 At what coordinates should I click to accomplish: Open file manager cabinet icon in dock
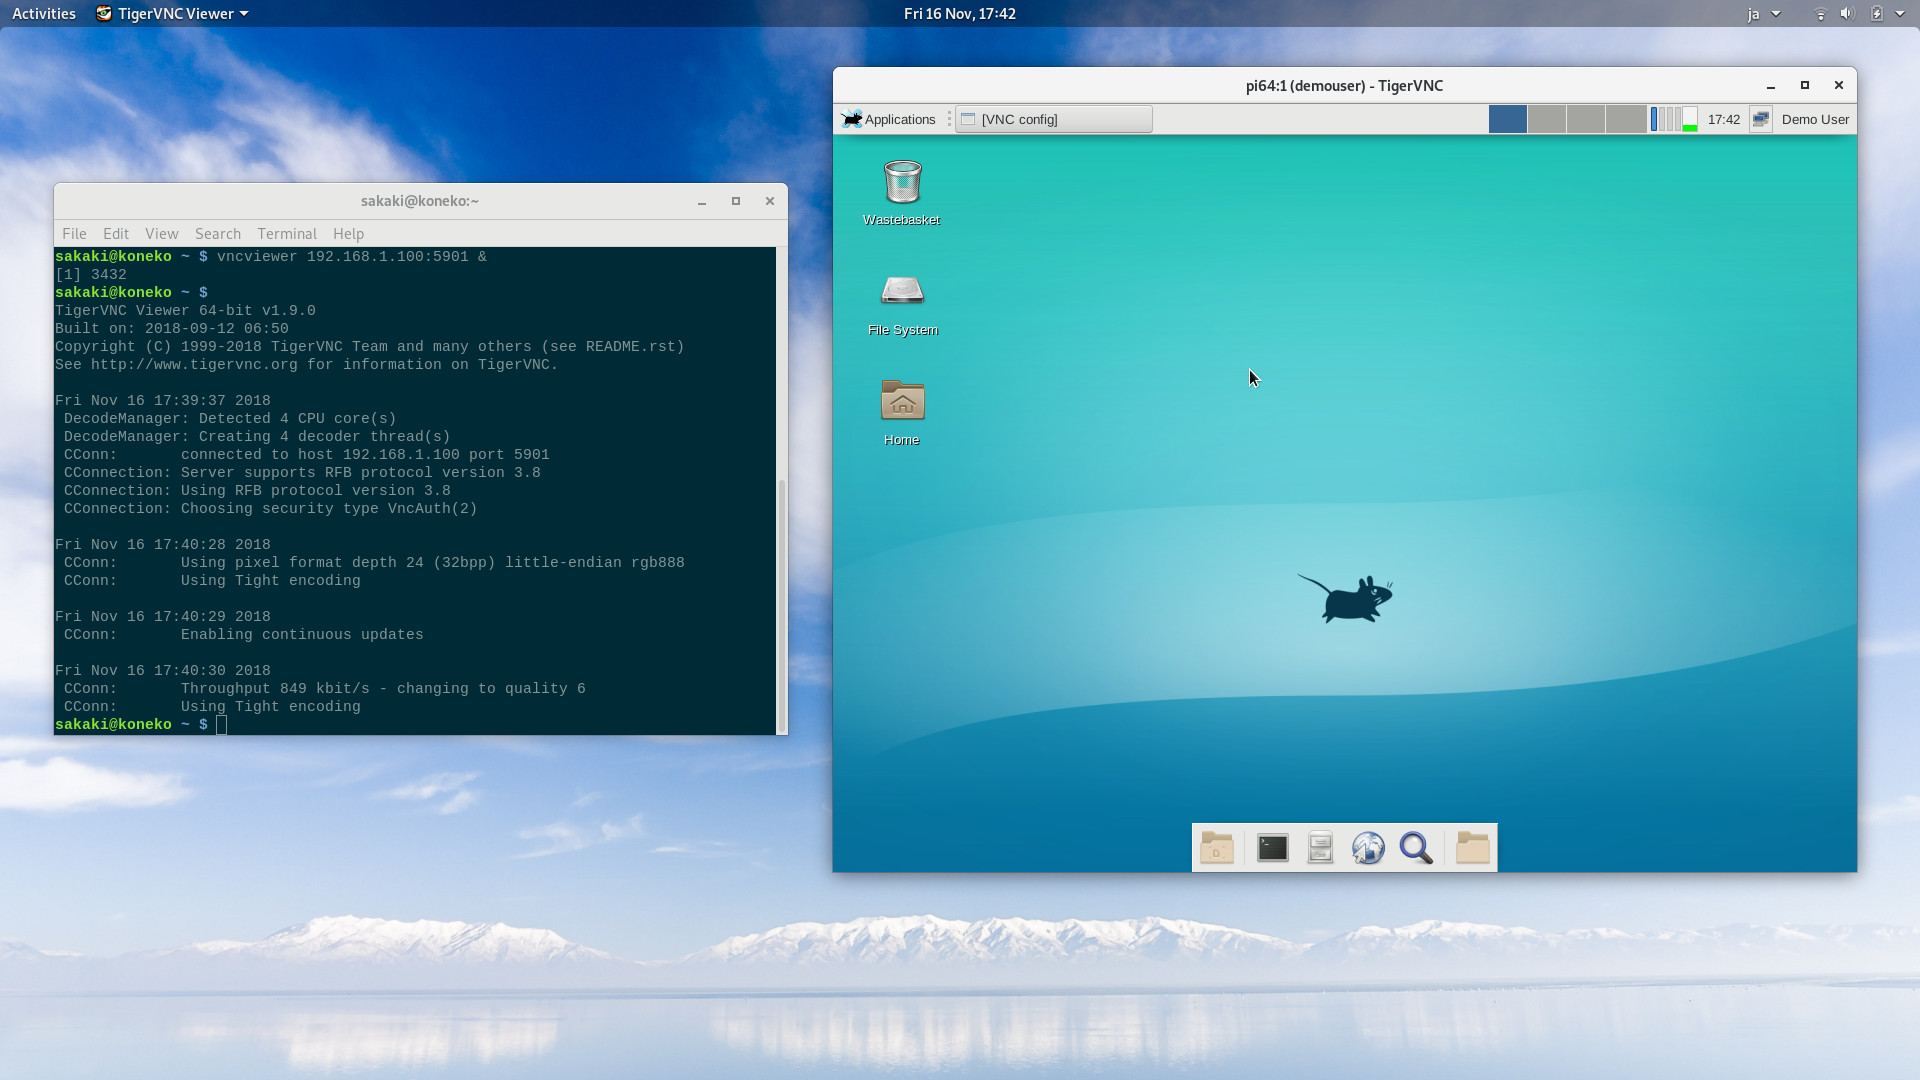pyautogui.click(x=1320, y=848)
